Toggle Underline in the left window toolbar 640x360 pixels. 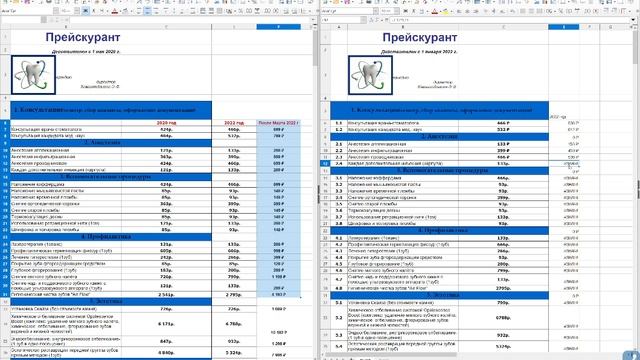coord(102,11)
